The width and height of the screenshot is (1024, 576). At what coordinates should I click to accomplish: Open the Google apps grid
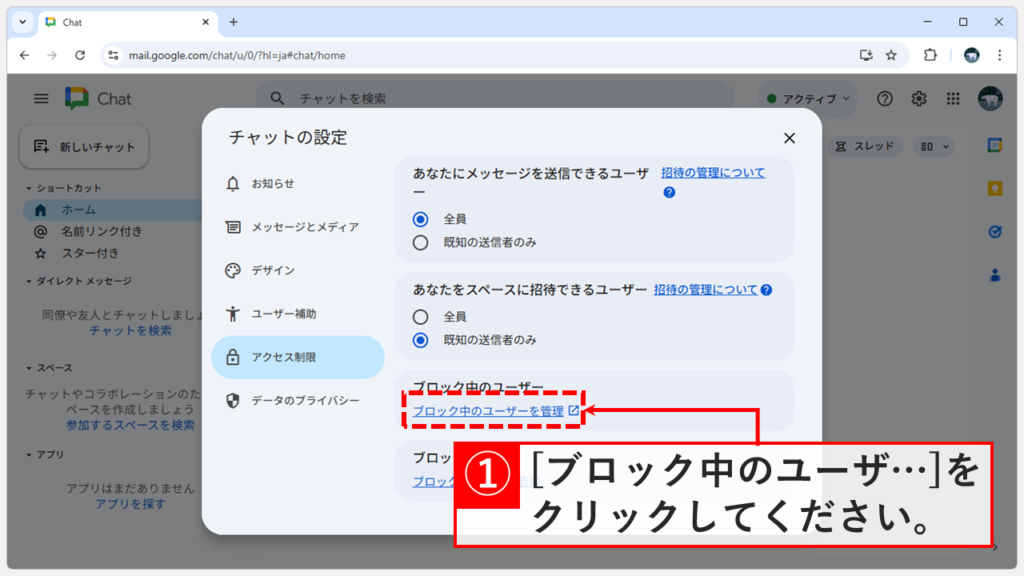point(954,98)
